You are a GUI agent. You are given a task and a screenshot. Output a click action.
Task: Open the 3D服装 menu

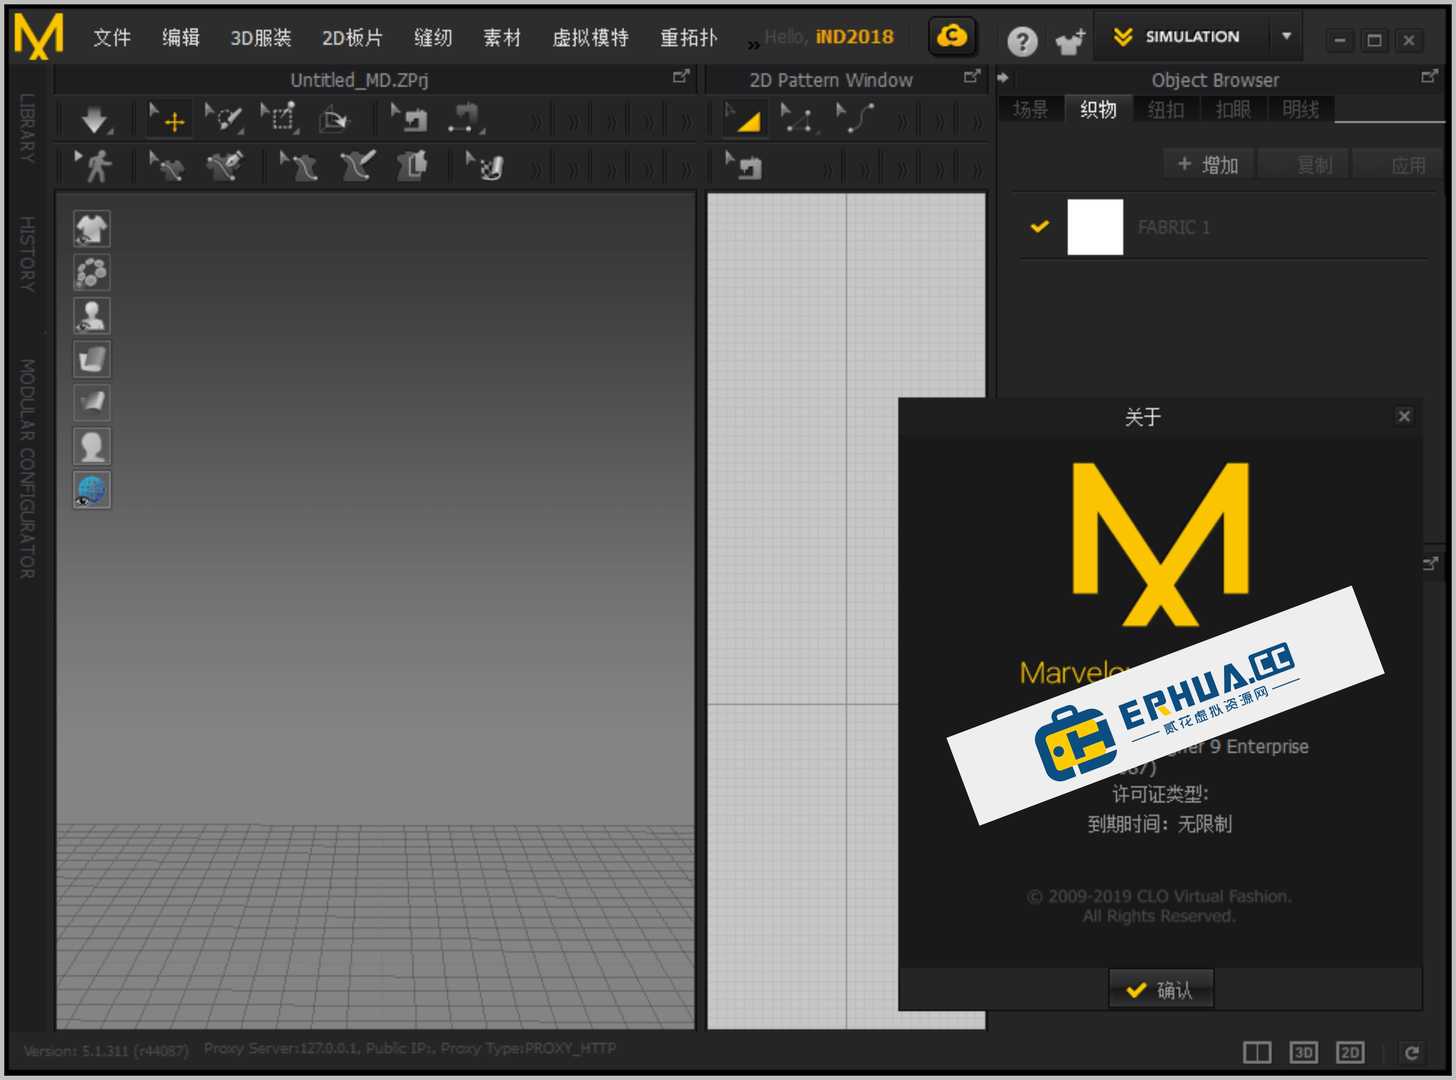(261, 38)
